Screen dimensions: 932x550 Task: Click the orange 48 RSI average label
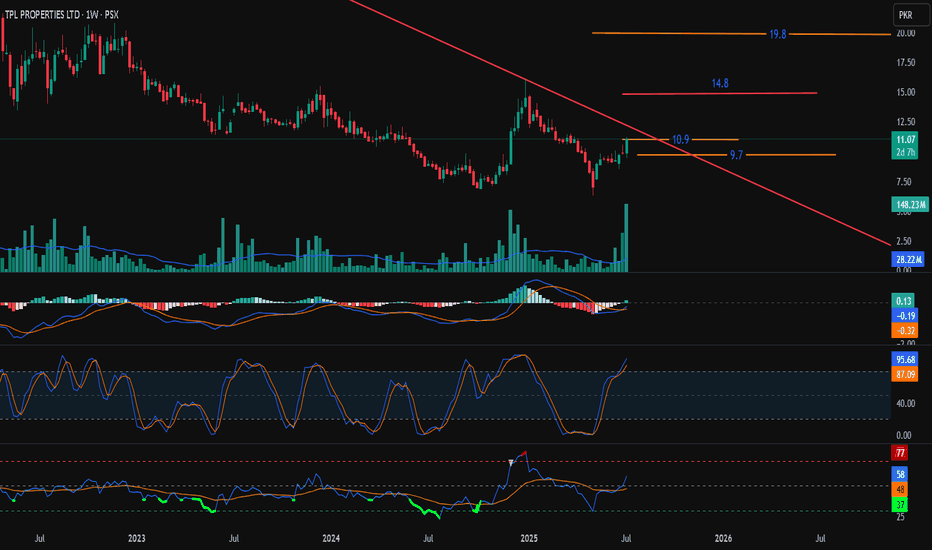pyautogui.click(x=900, y=489)
